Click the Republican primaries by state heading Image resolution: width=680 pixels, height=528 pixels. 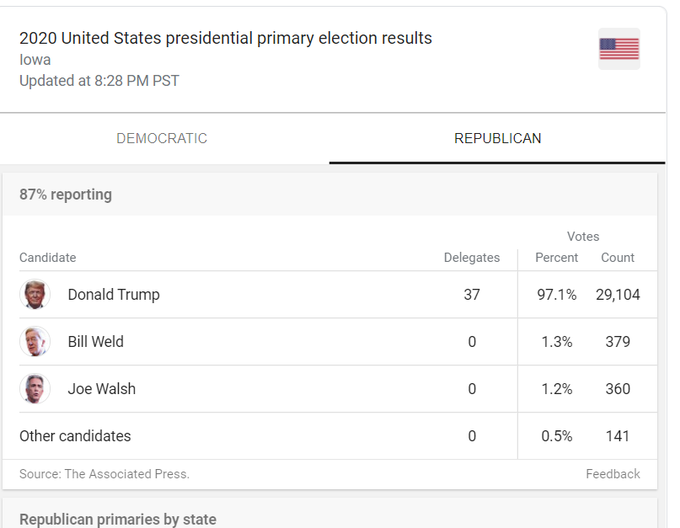118,519
